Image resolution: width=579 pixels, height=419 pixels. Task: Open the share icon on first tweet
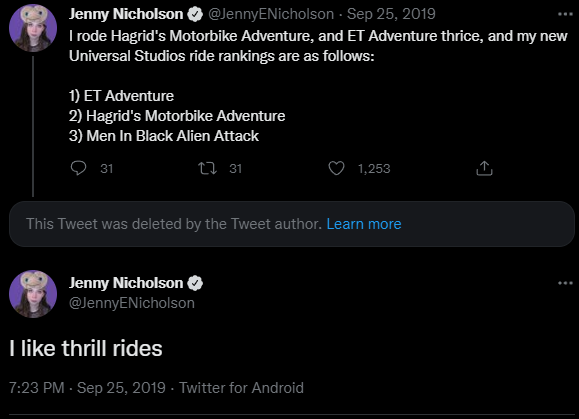484,168
